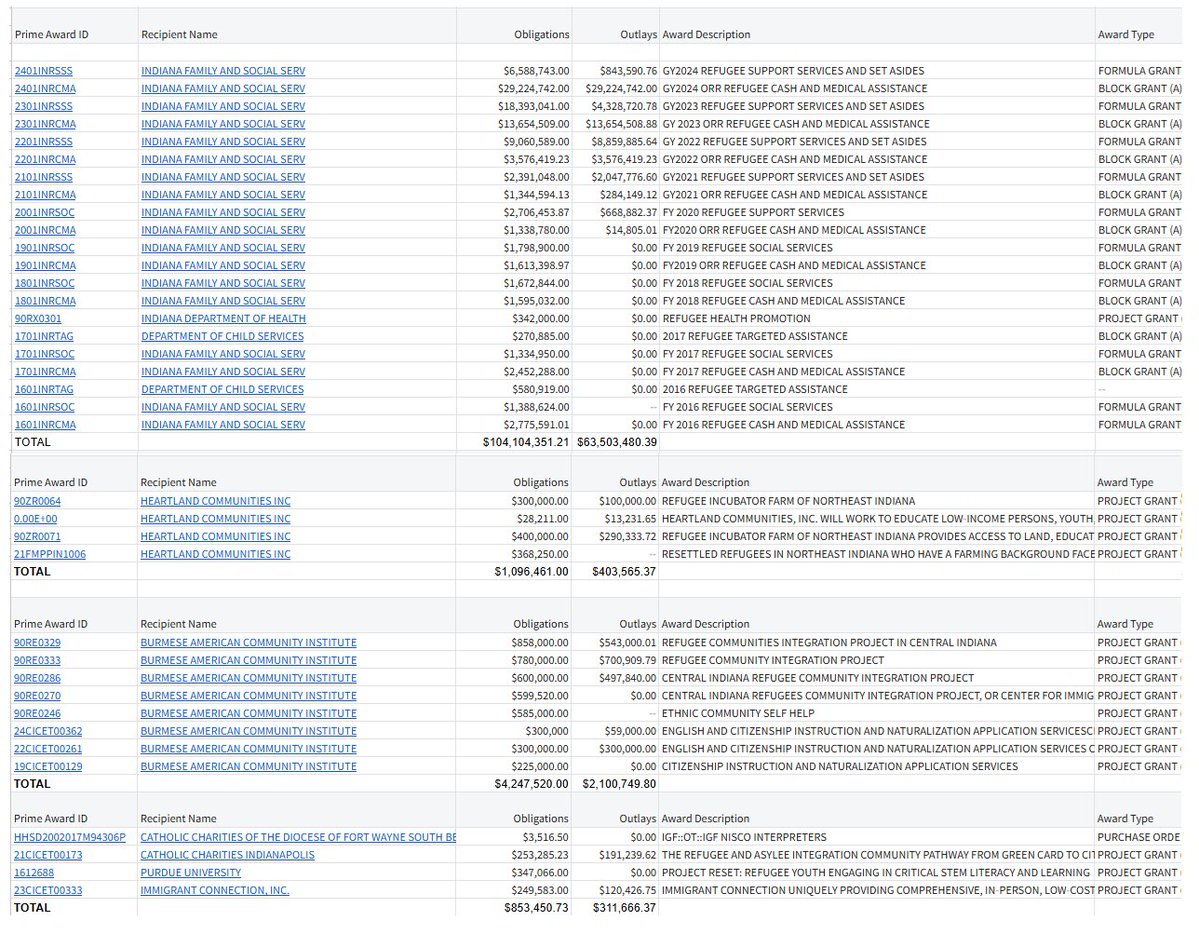Open award ID 1901INRSOC link
The image size is (1199, 934).
[x=44, y=248]
